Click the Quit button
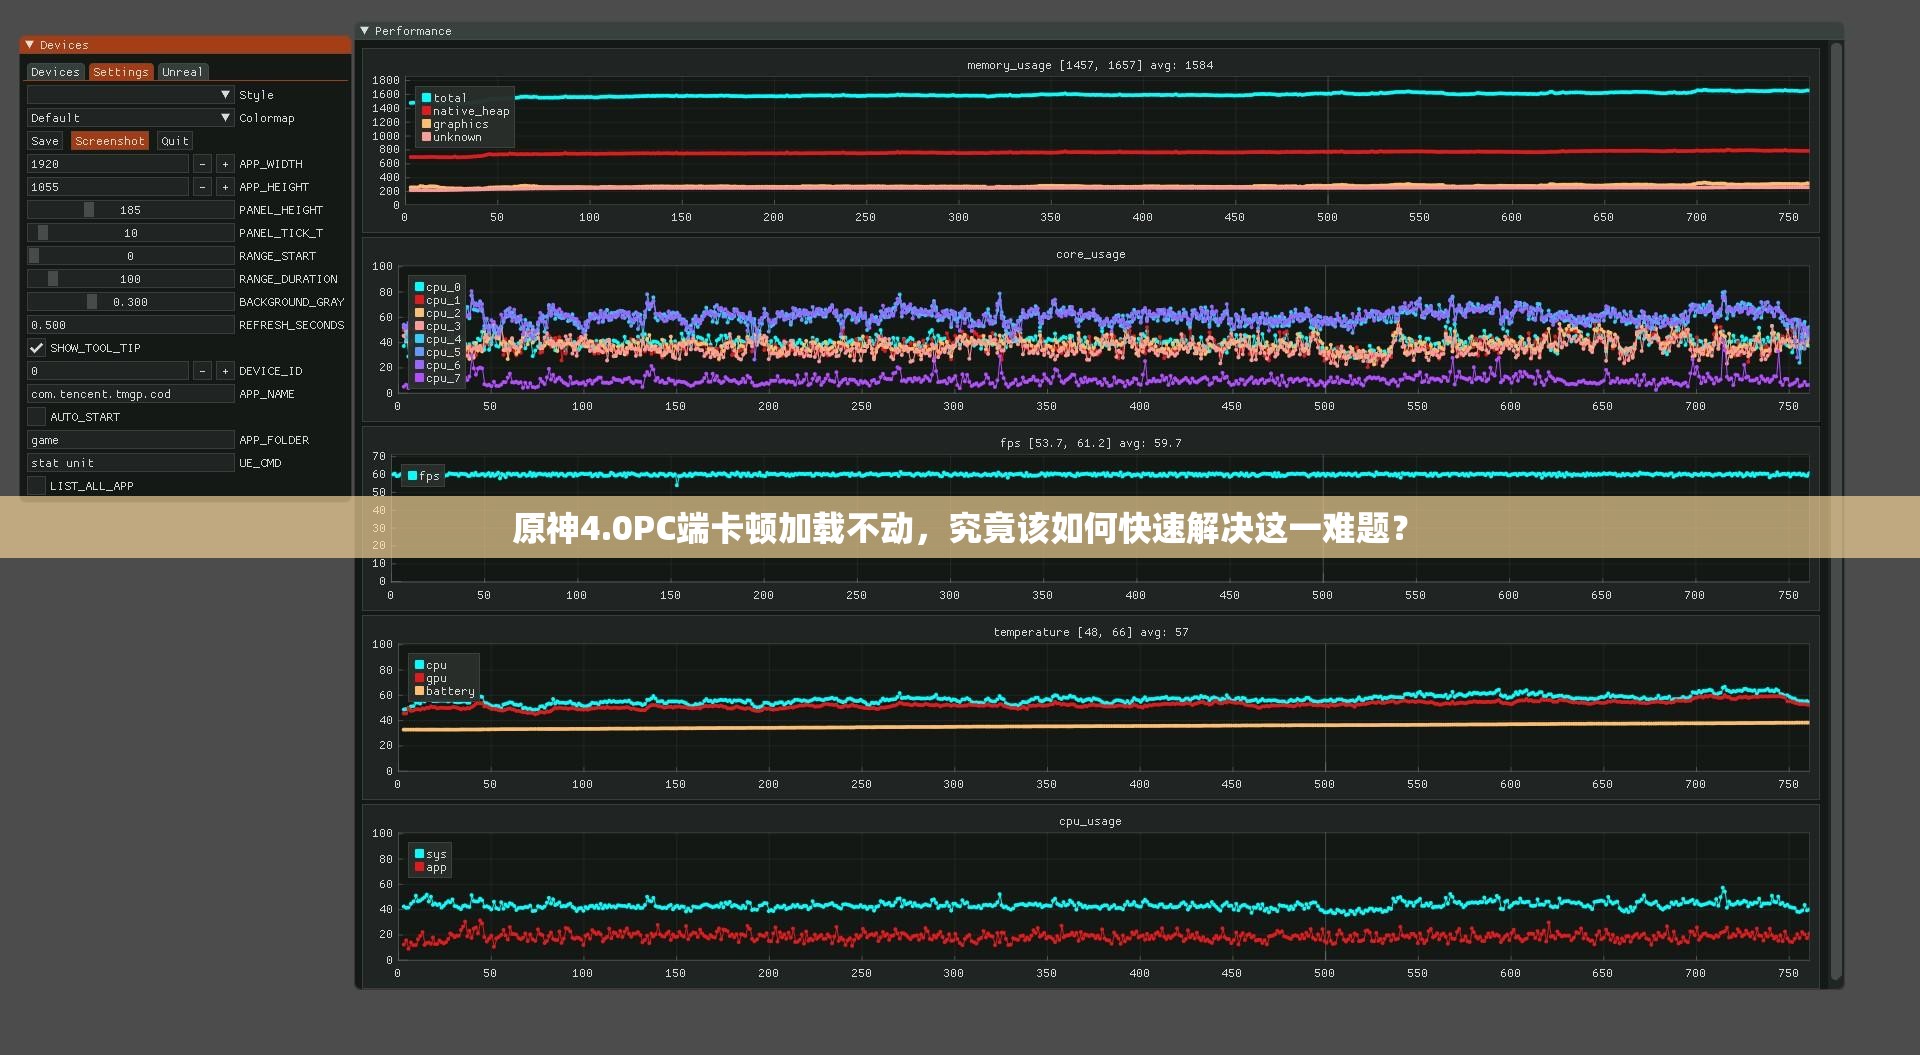 (175, 141)
